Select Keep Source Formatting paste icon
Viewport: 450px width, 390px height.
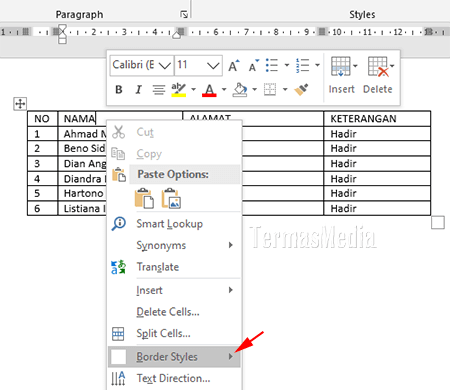pyautogui.click(x=144, y=198)
